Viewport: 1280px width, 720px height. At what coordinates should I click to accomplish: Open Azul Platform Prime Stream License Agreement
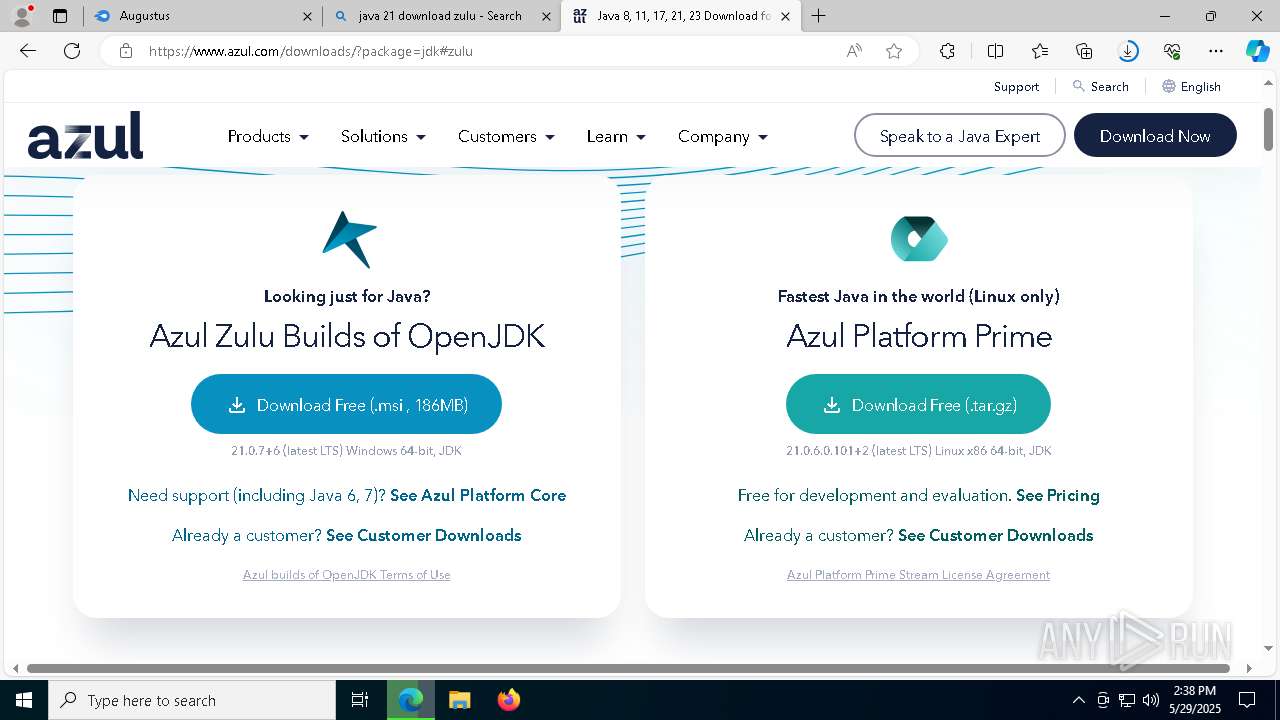coord(918,575)
